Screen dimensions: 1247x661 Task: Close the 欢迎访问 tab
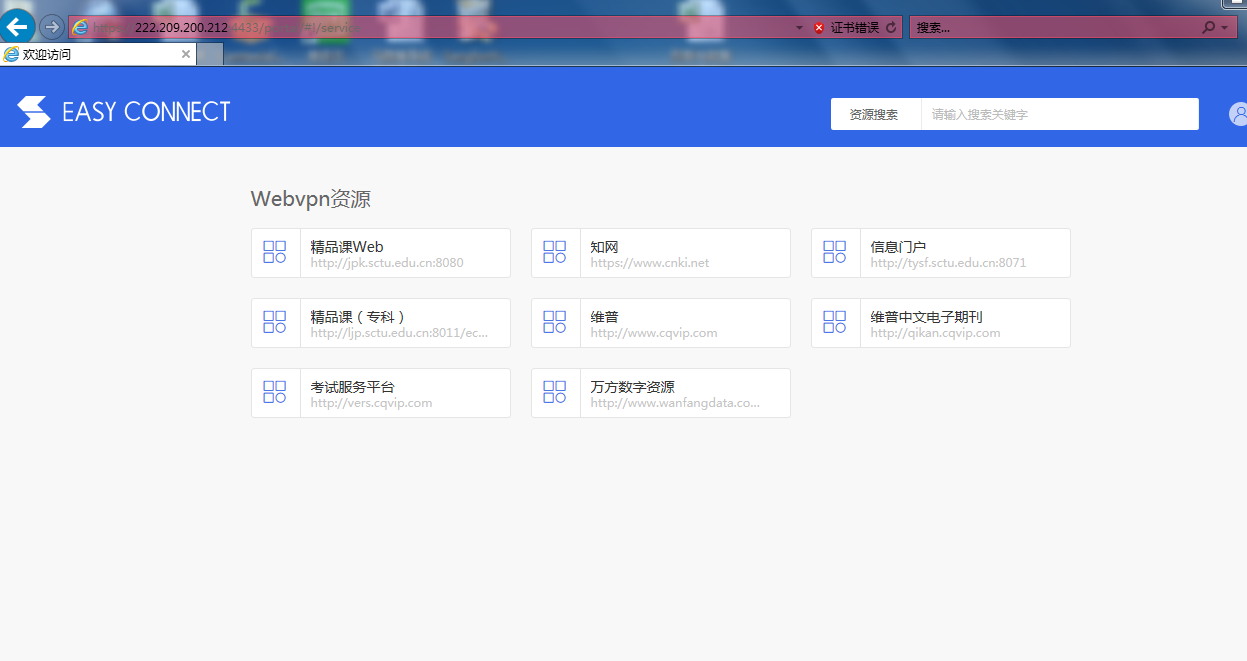[x=185, y=55]
